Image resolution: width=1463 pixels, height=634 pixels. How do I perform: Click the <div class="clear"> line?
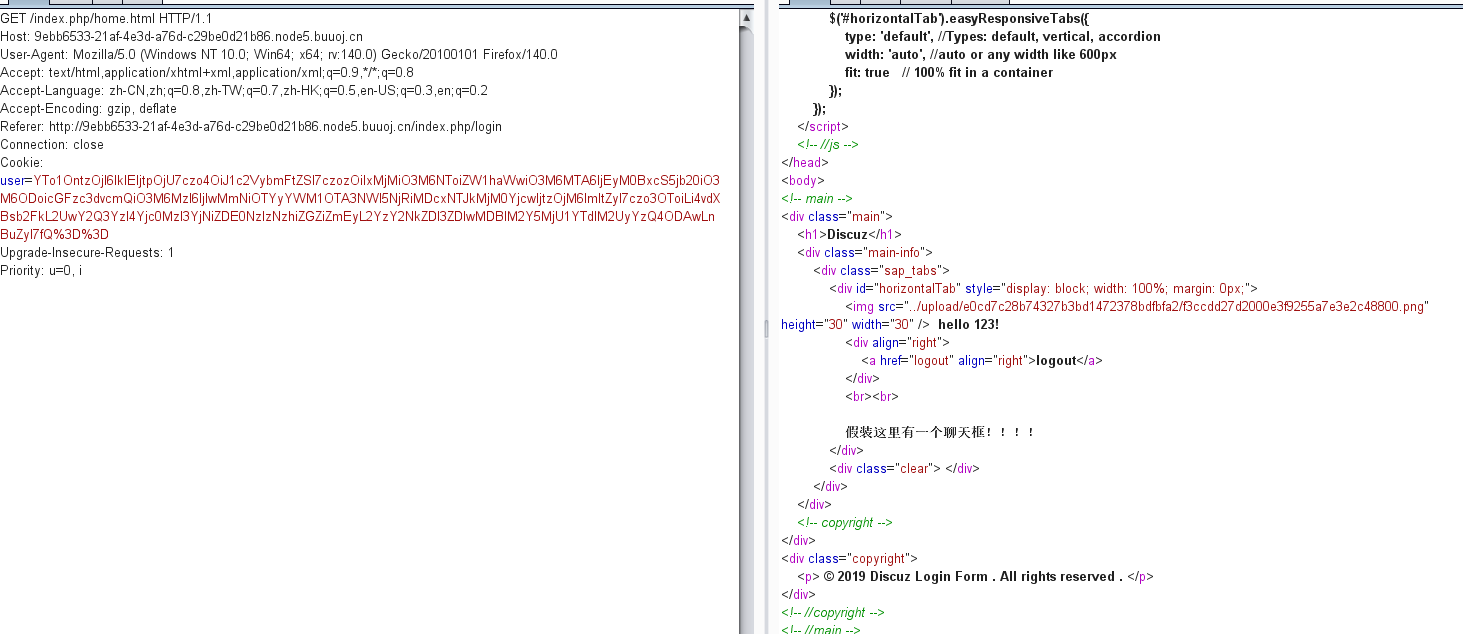(904, 469)
